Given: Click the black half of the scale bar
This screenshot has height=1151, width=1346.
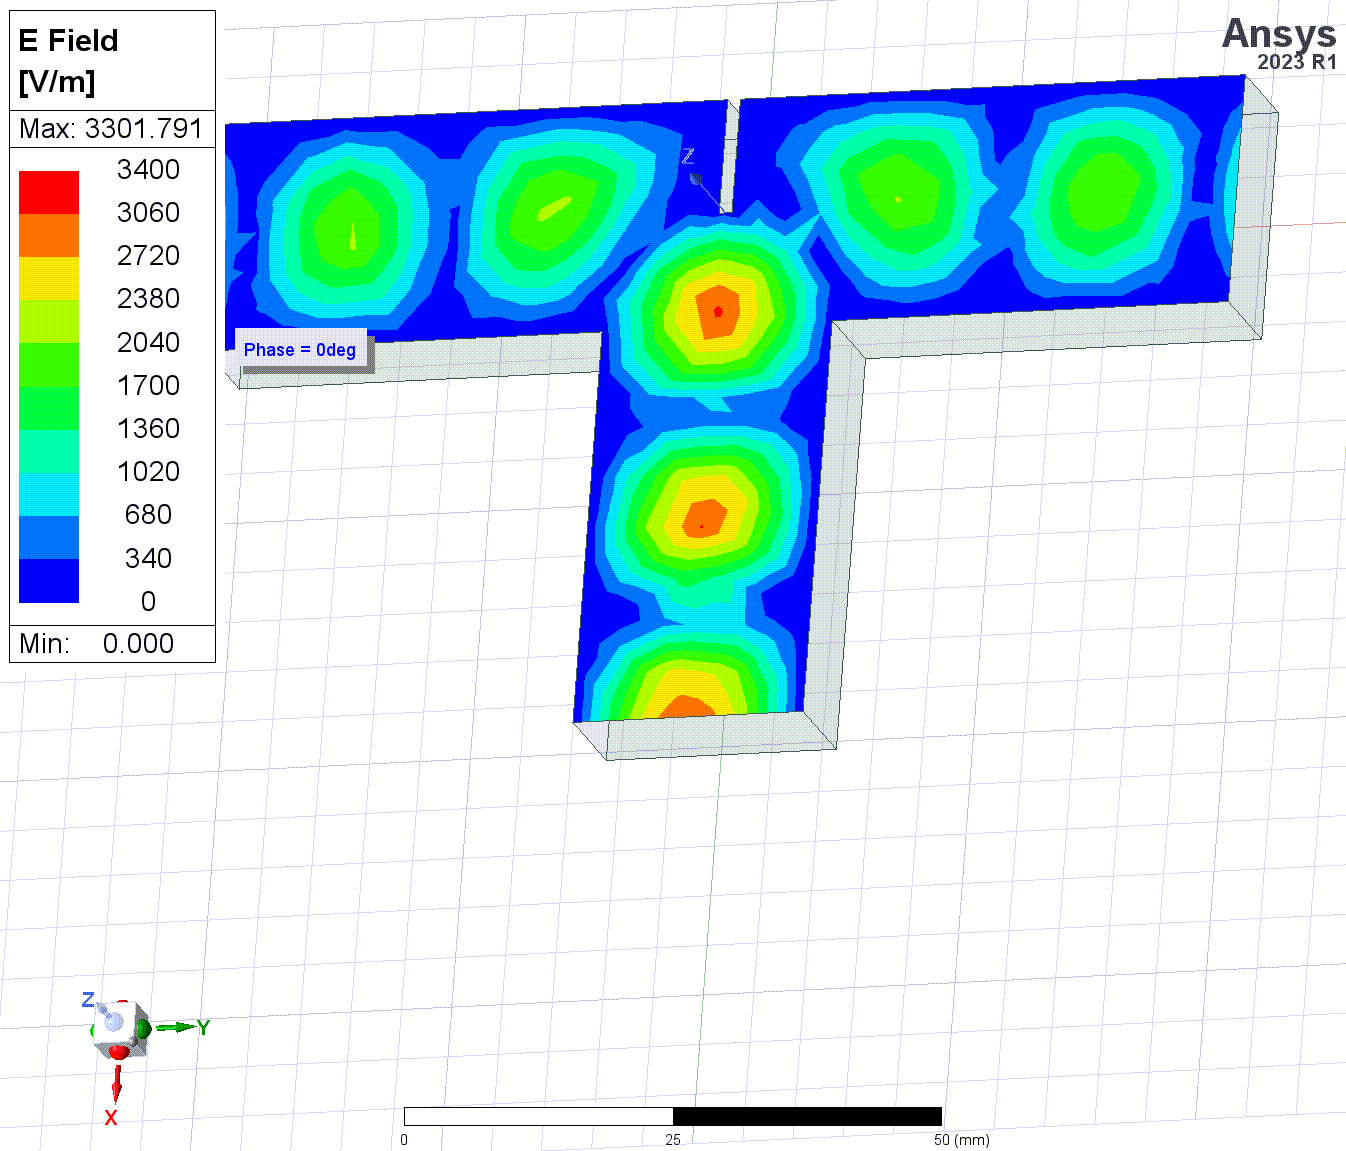Looking at the screenshot, I should click(x=808, y=1116).
